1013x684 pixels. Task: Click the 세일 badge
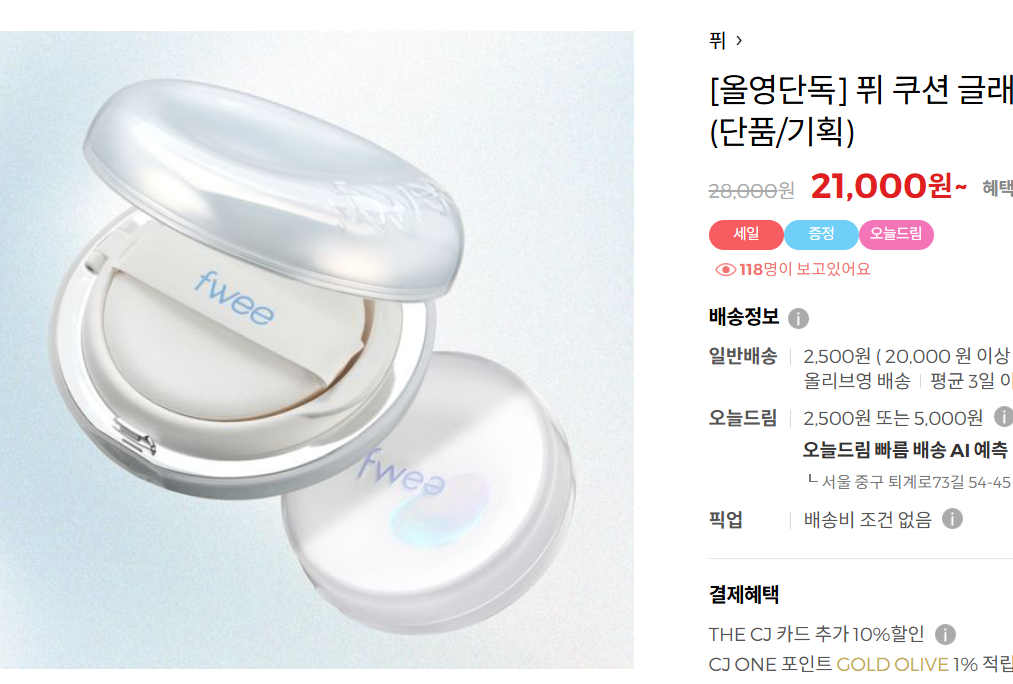[746, 234]
